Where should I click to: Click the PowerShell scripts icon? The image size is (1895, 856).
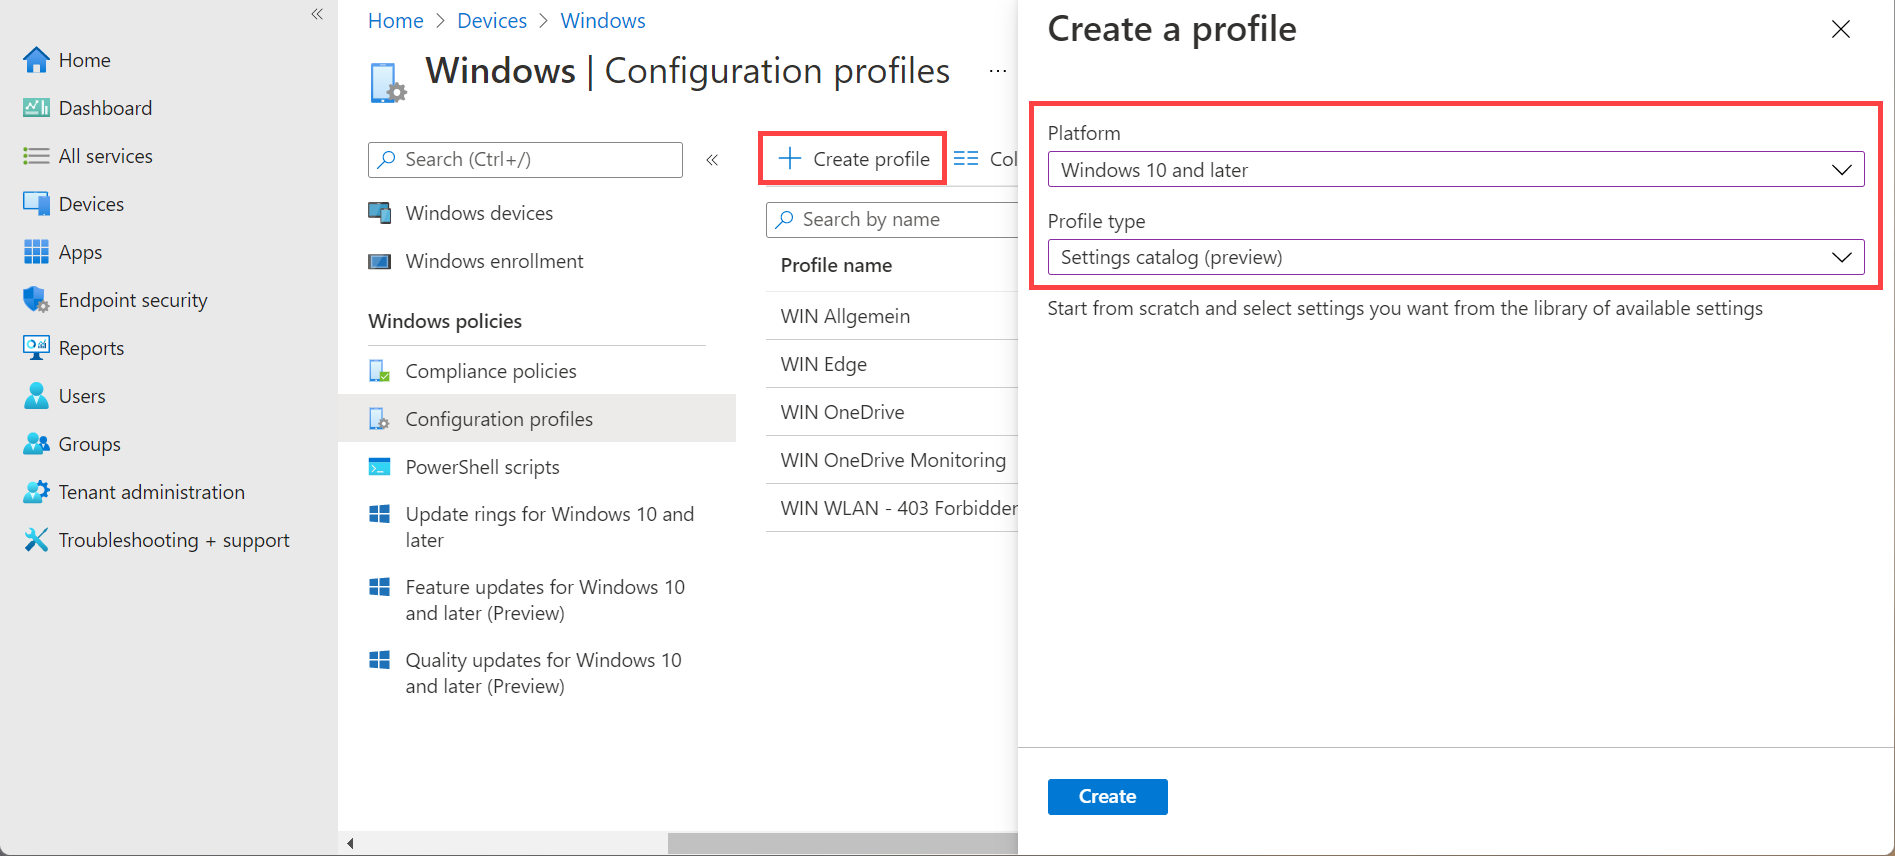tap(379, 467)
